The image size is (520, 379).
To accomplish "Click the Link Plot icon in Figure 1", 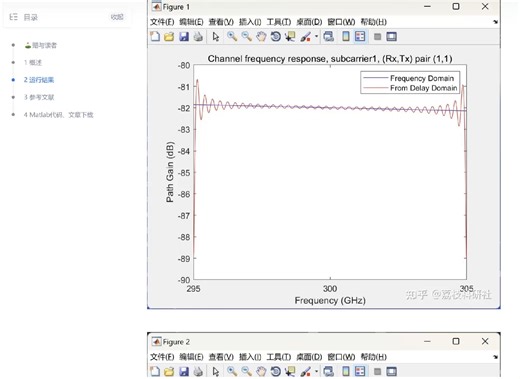I will (329, 36).
